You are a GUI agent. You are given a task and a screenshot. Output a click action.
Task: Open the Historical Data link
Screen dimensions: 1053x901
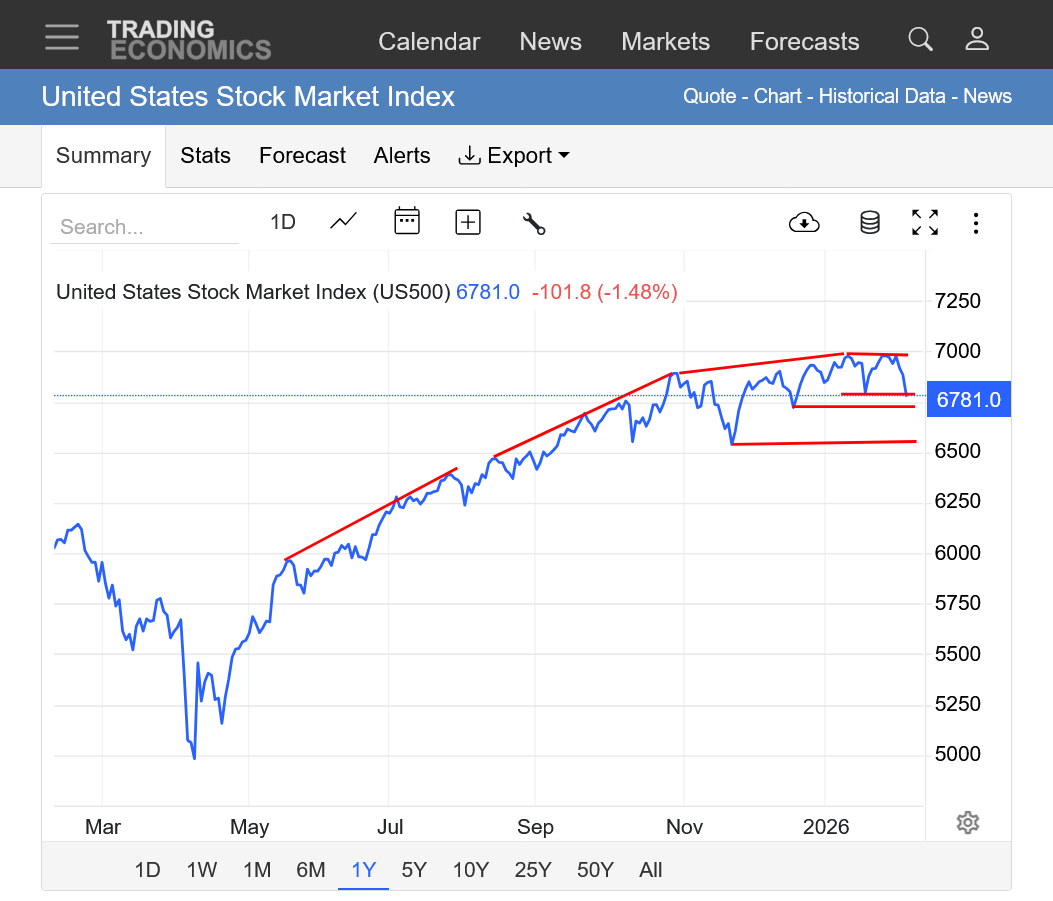pyautogui.click(x=882, y=96)
